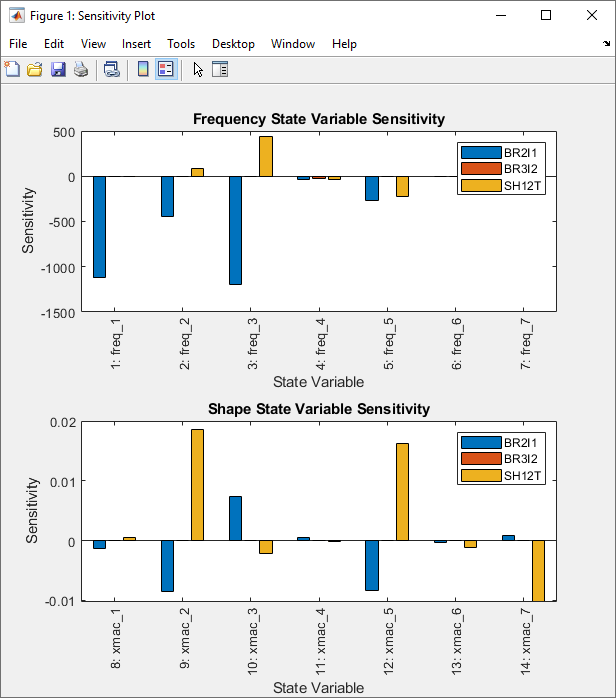Save the figure with floppy disk icon

click(x=58, y=69)
